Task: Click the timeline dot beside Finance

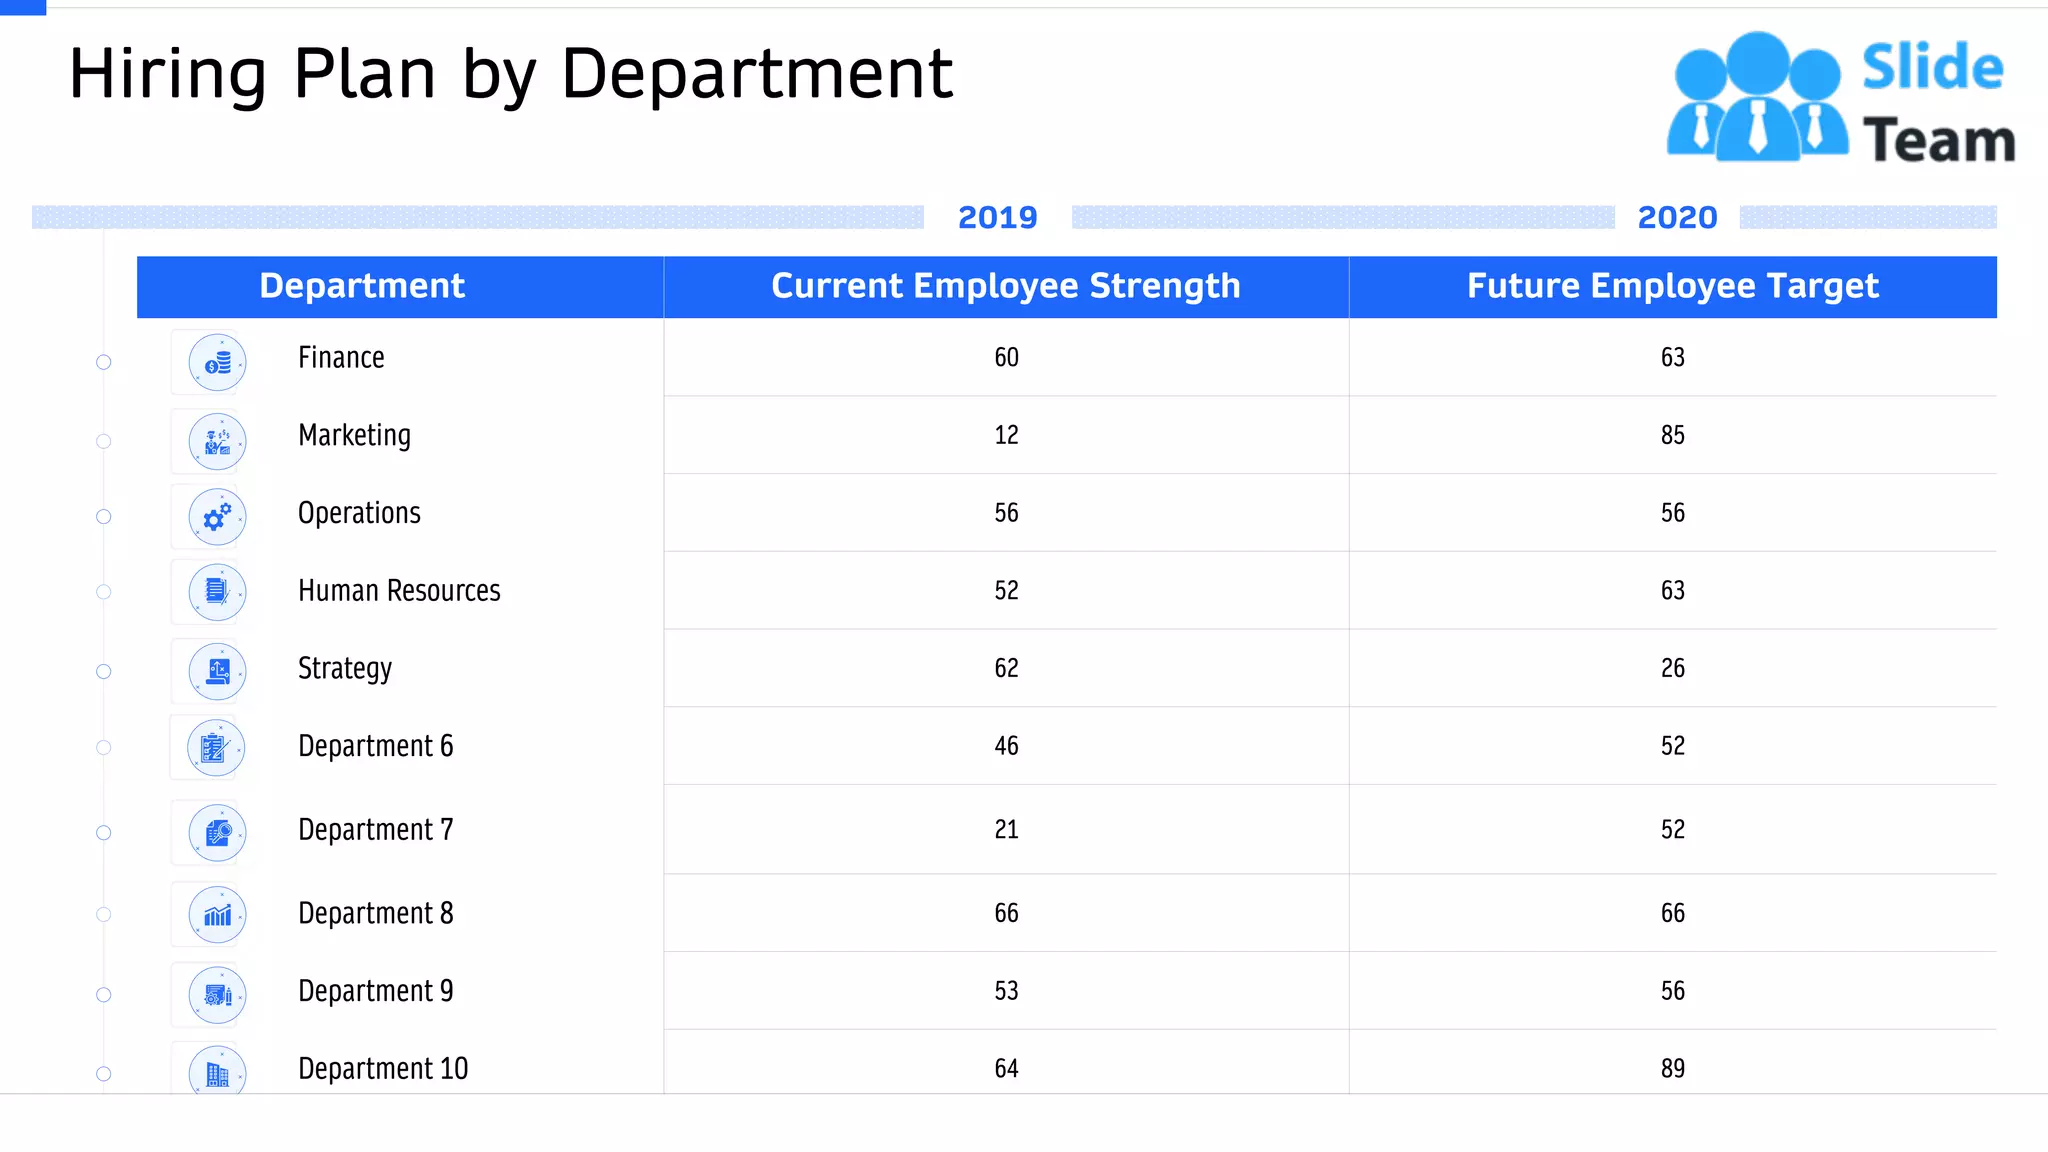Action: point(104,362)
